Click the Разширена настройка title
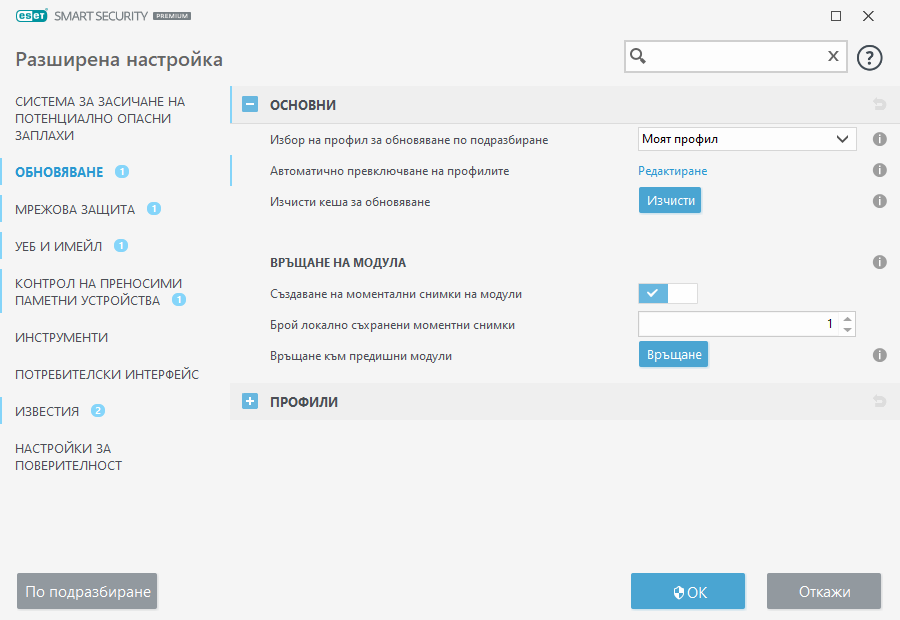This screenshot has height=620, width=900. click(x=119, y=59)
